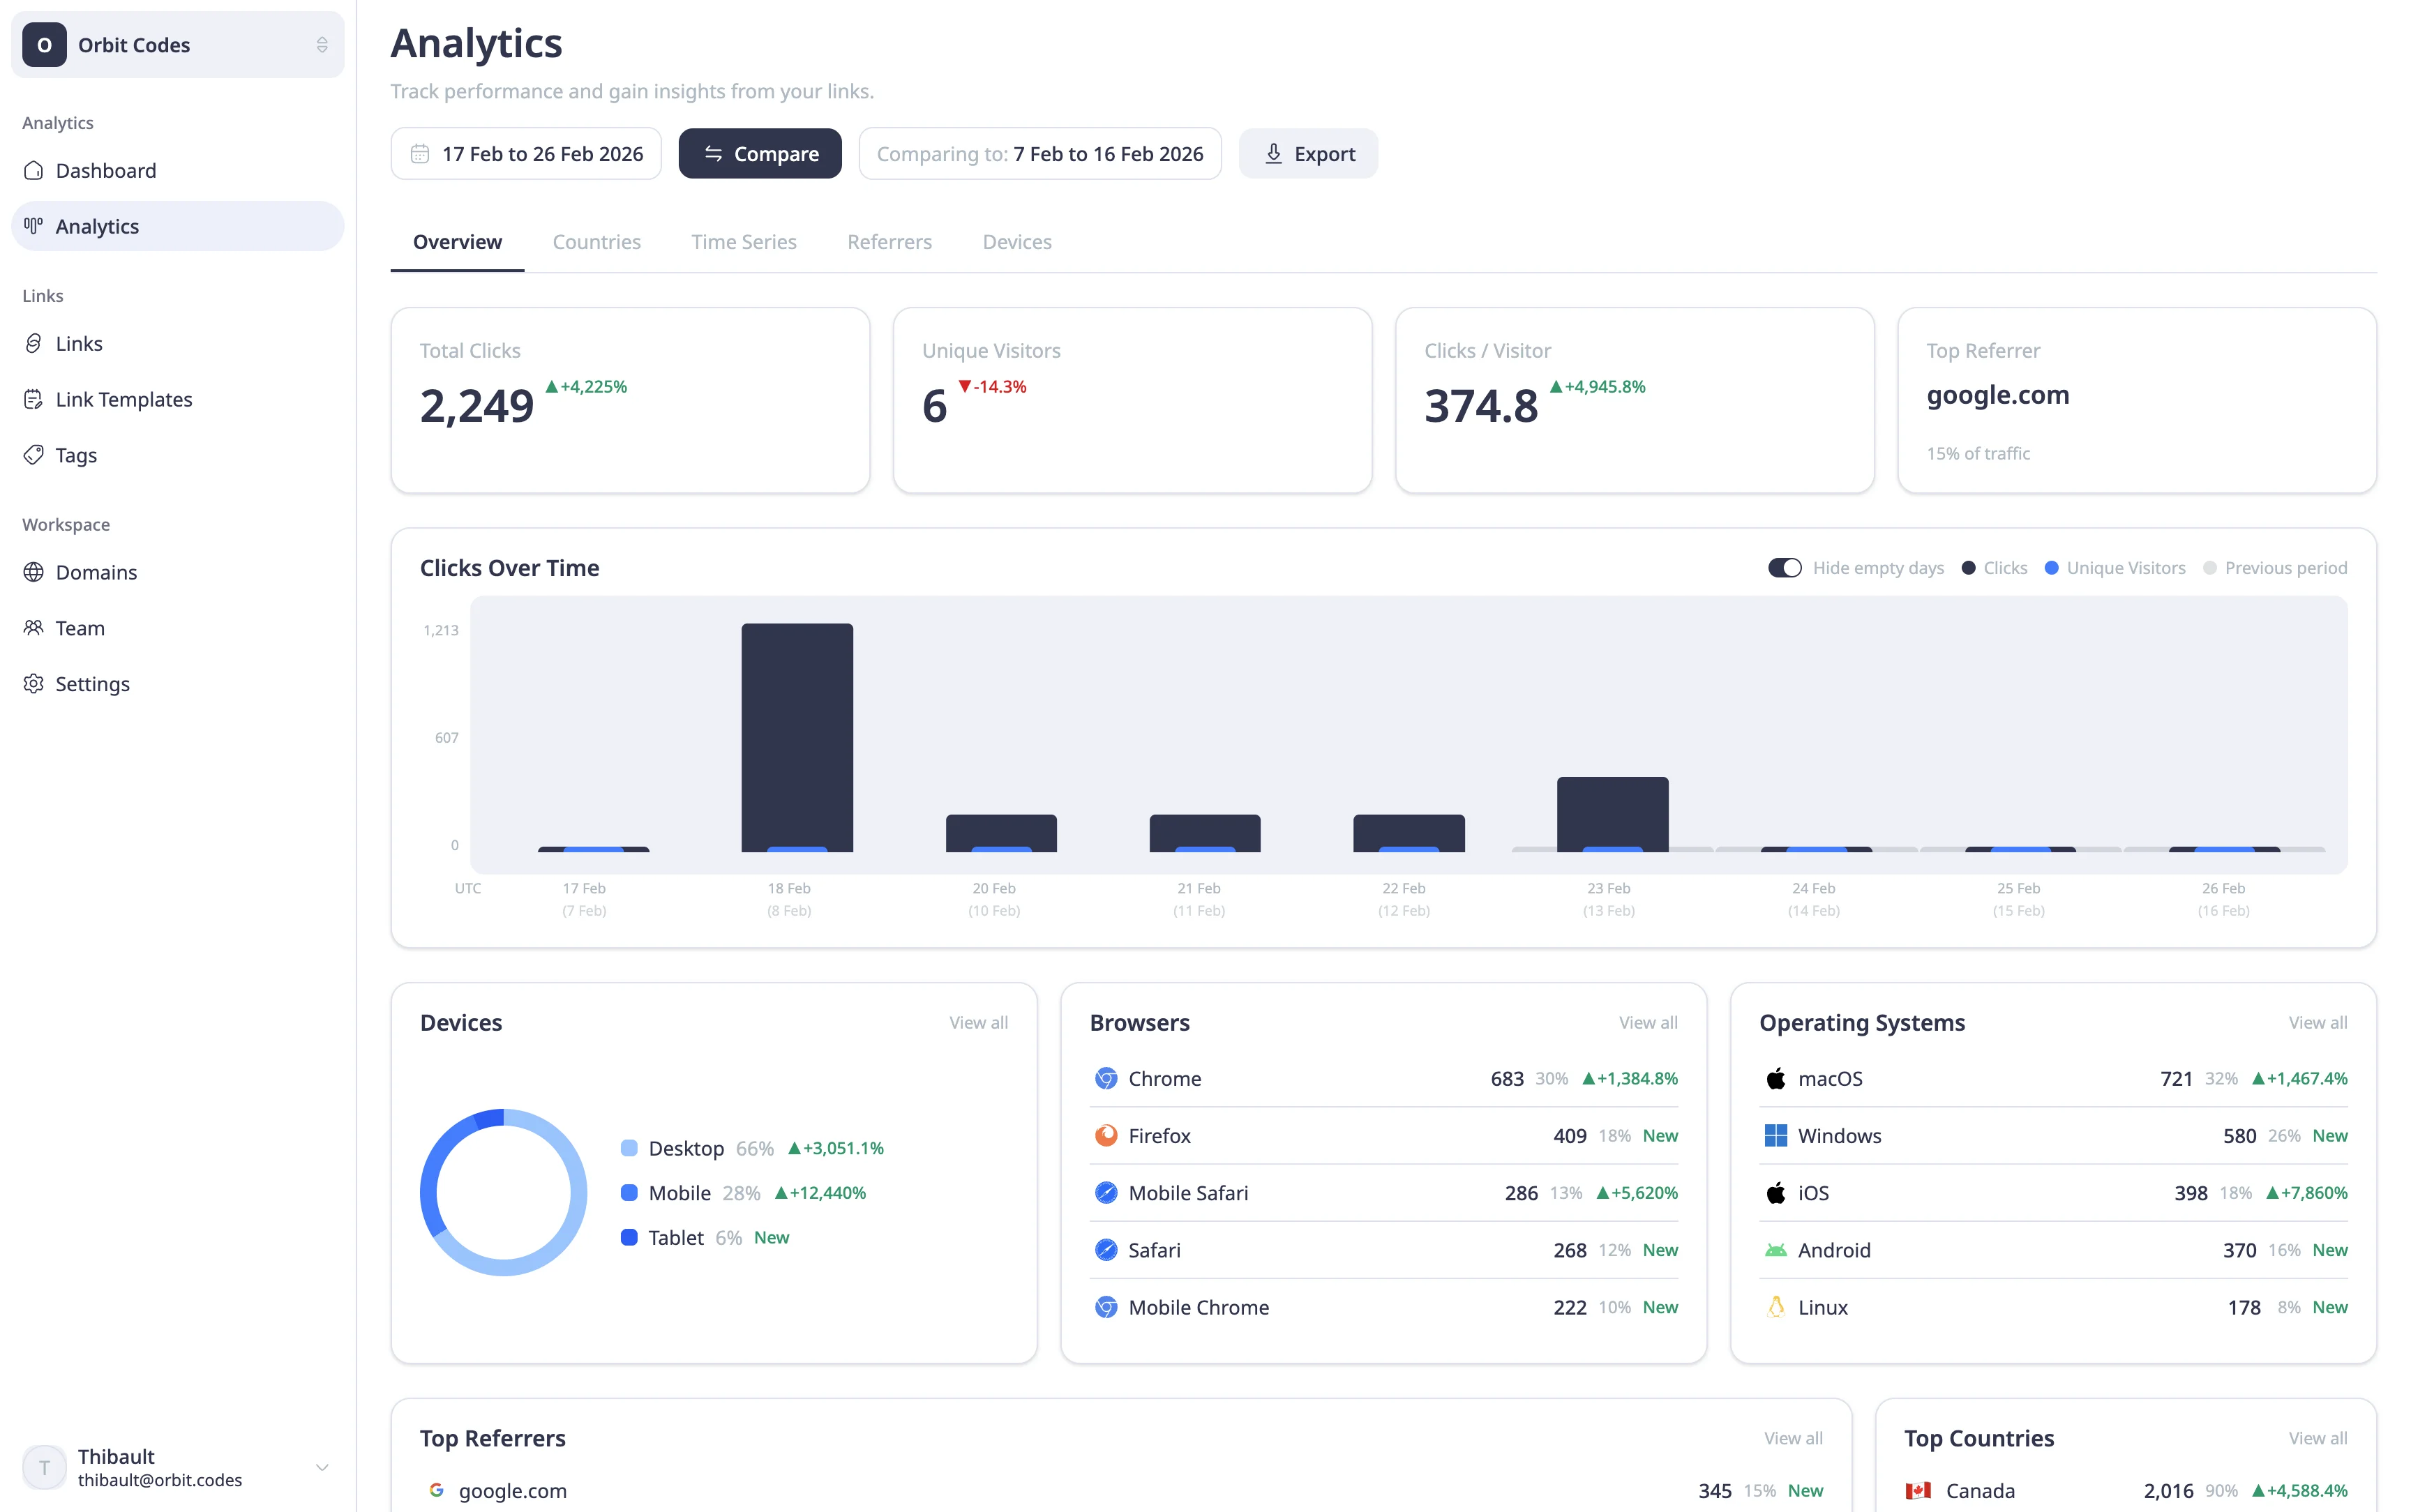Click the Canada flag icon
This screenshot has width=2411, height=1512.
1918,1490
